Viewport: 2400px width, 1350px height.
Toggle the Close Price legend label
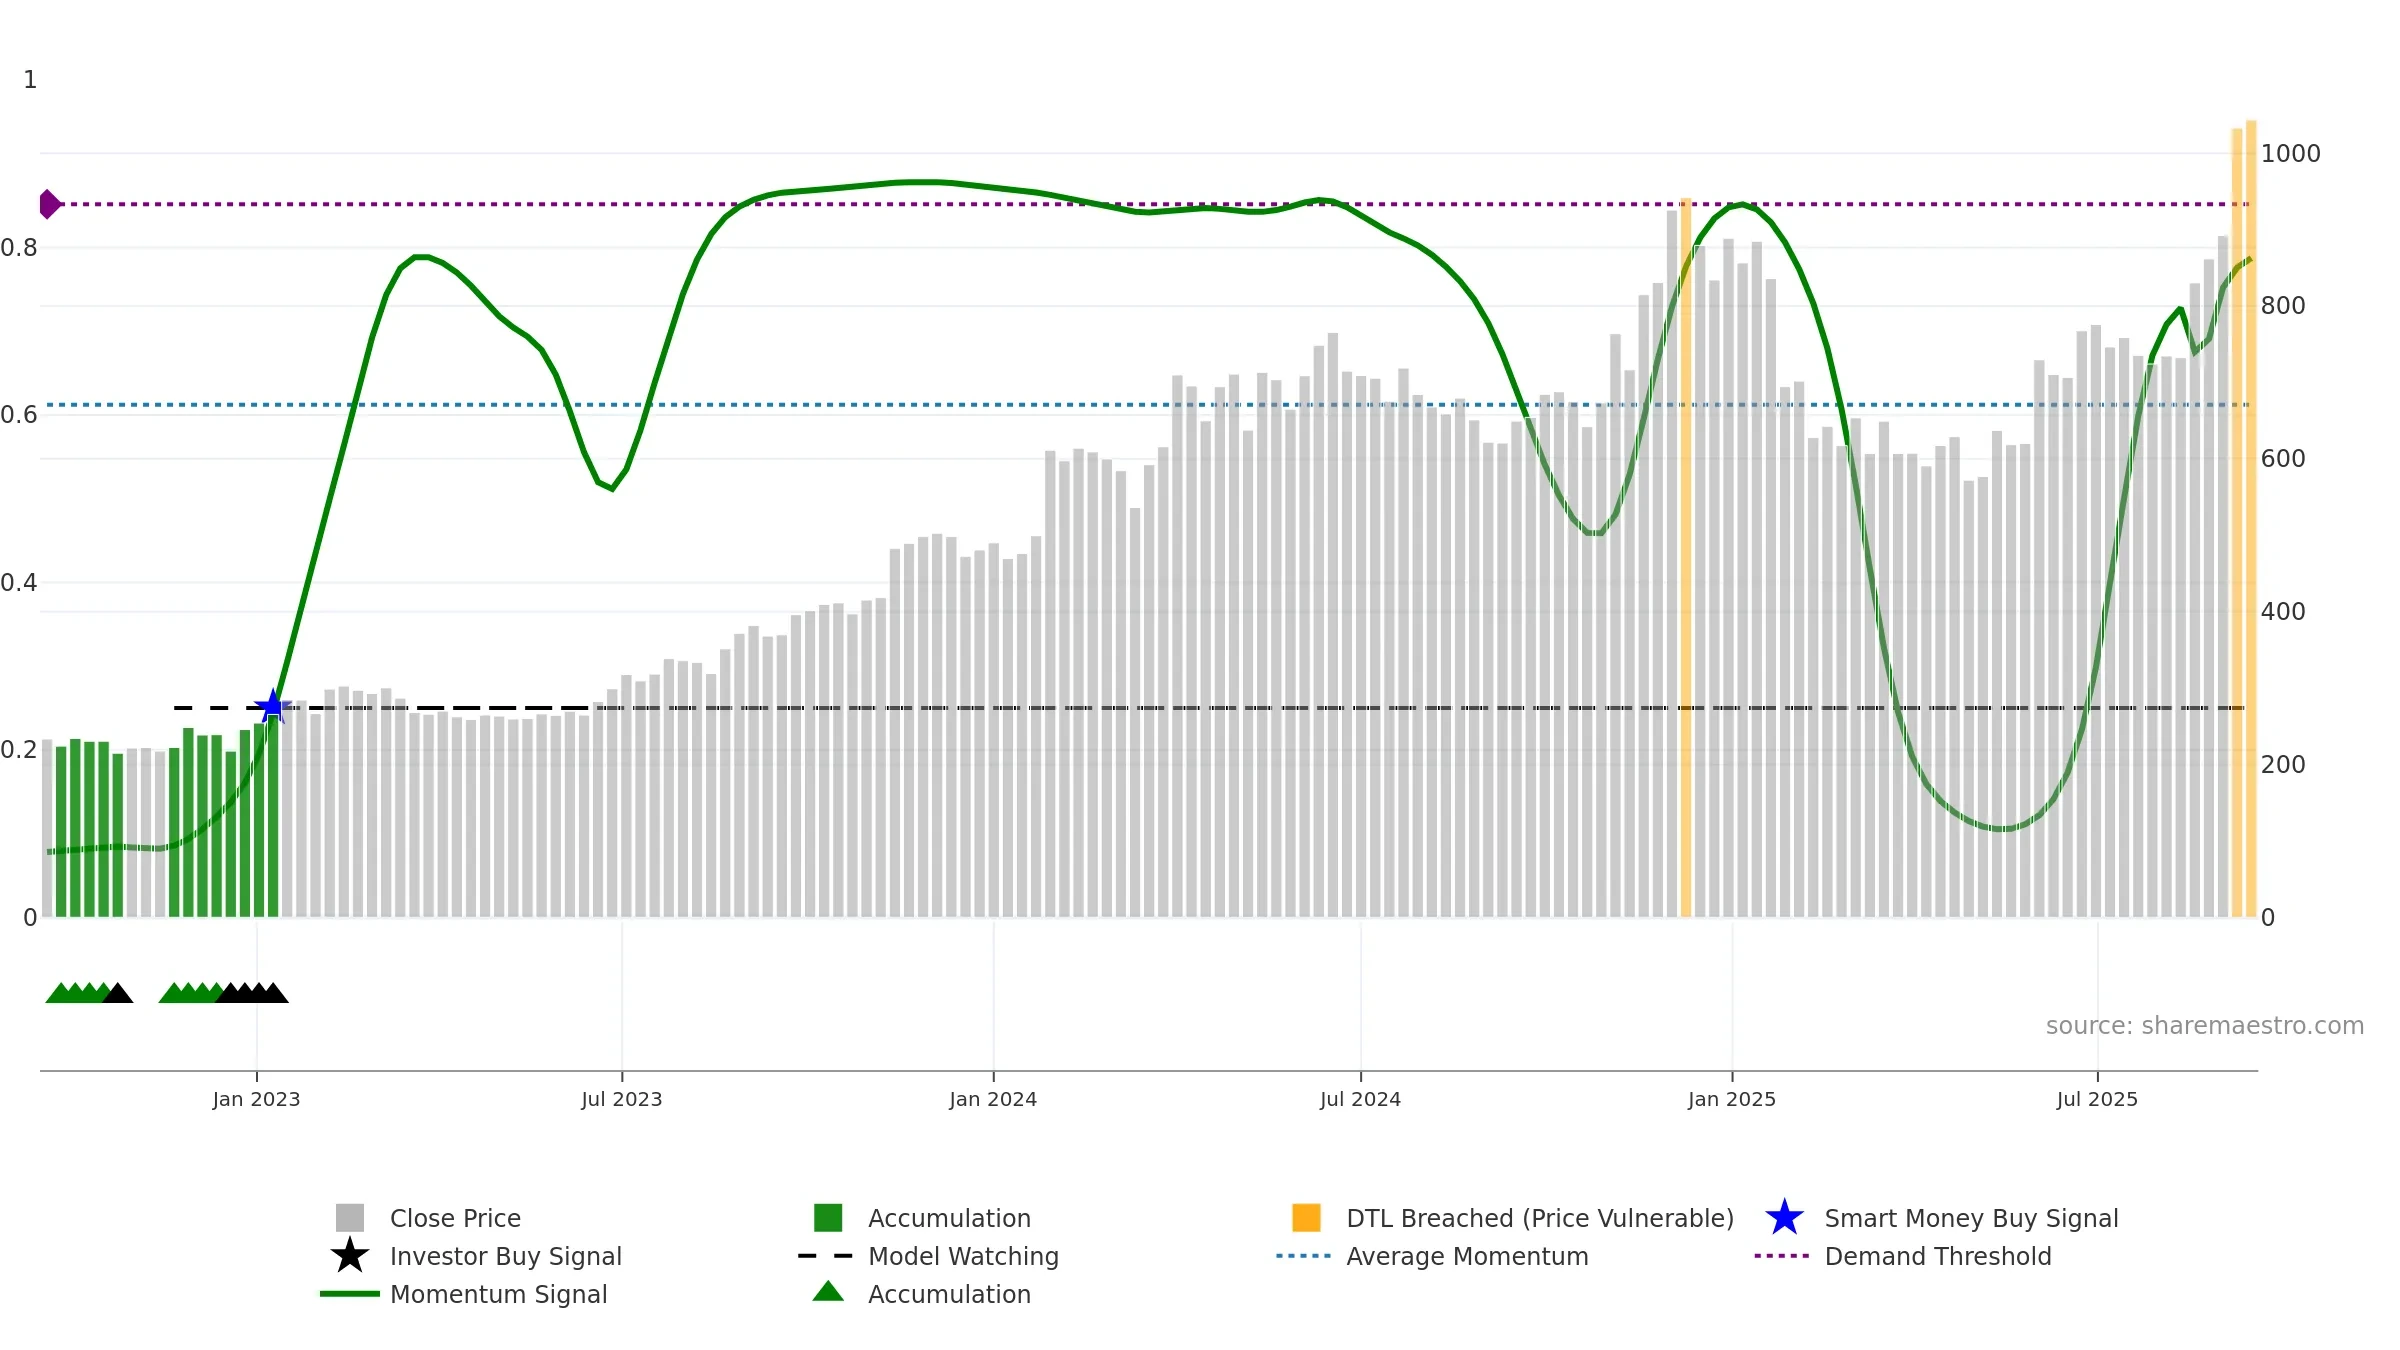tap(455, 1218)
